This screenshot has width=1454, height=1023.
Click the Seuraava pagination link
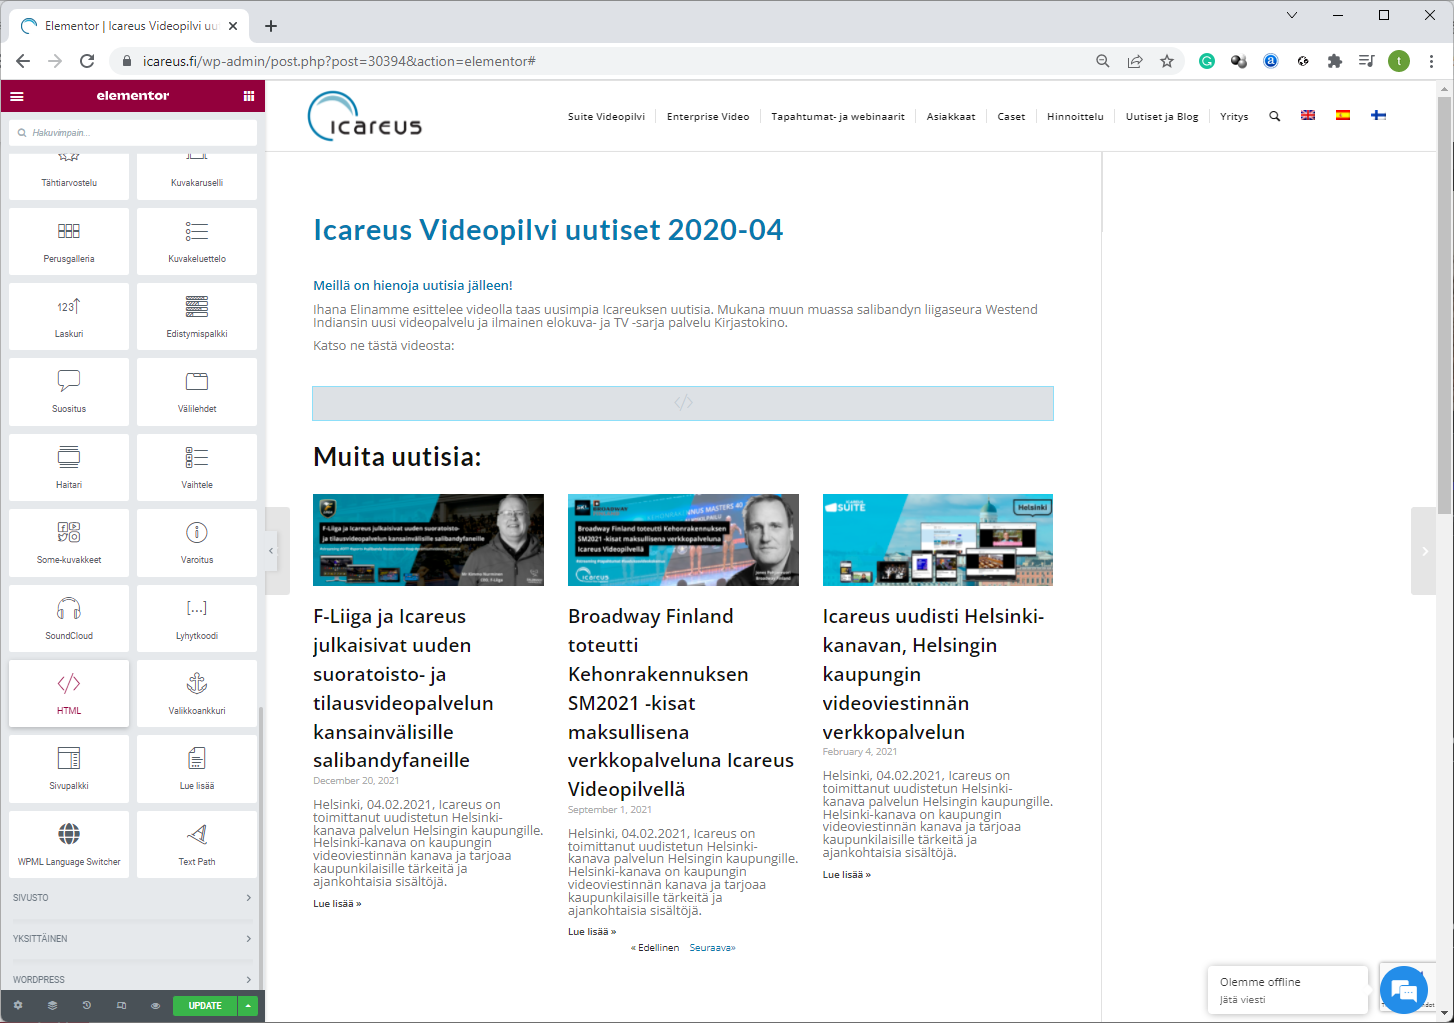tap(712, 948)
